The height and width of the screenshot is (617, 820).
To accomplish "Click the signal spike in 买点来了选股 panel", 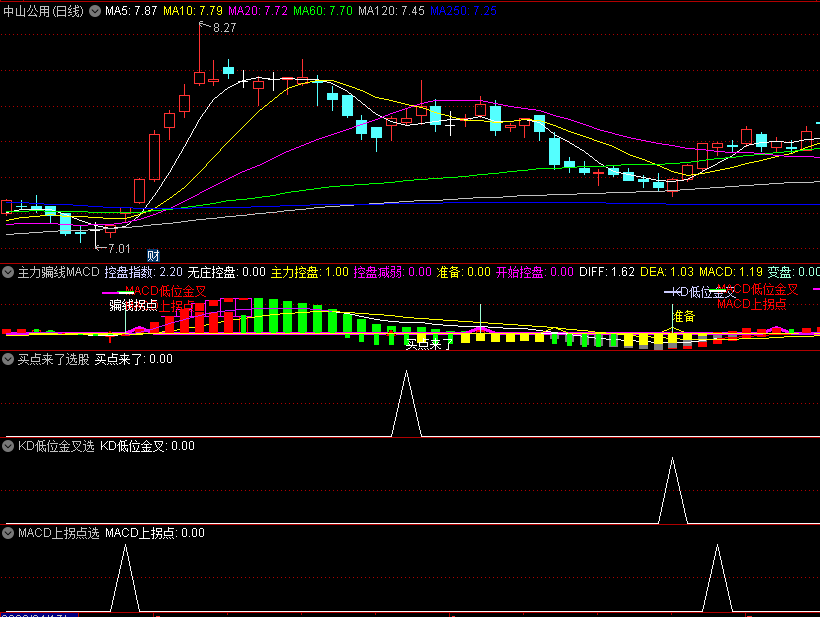I will [x=406, y=403].
